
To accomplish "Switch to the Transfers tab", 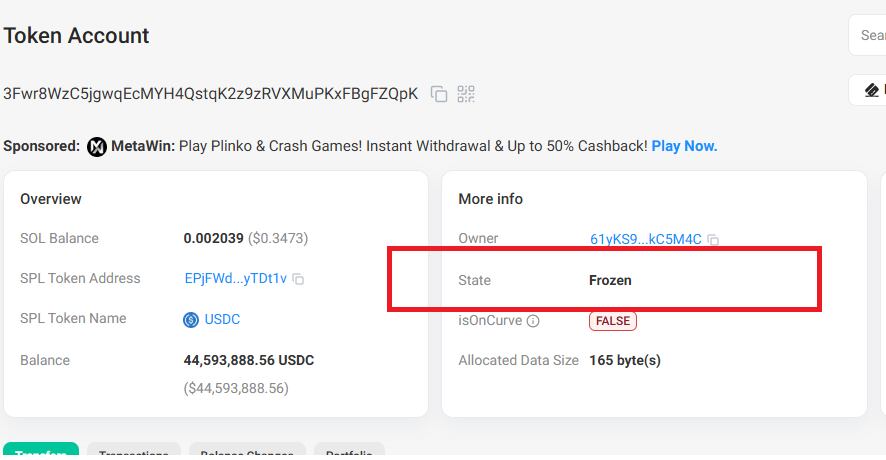I will point(41,451).
